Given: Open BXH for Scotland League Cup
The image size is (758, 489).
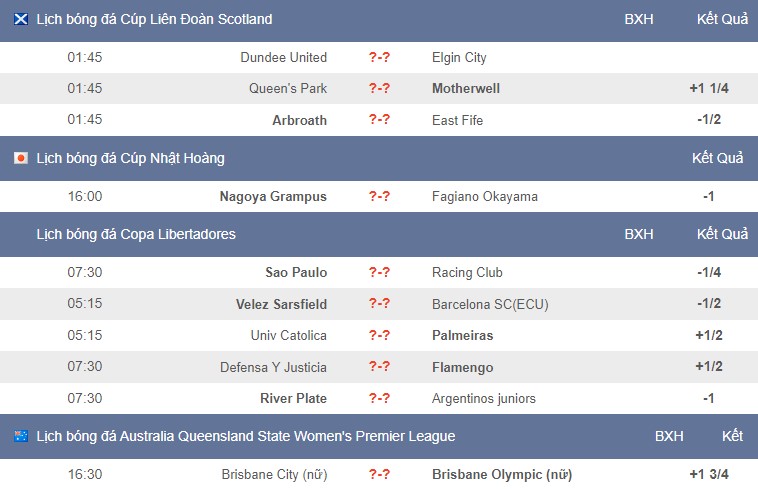Looking at the screenshot, I should tap(639, 19).
